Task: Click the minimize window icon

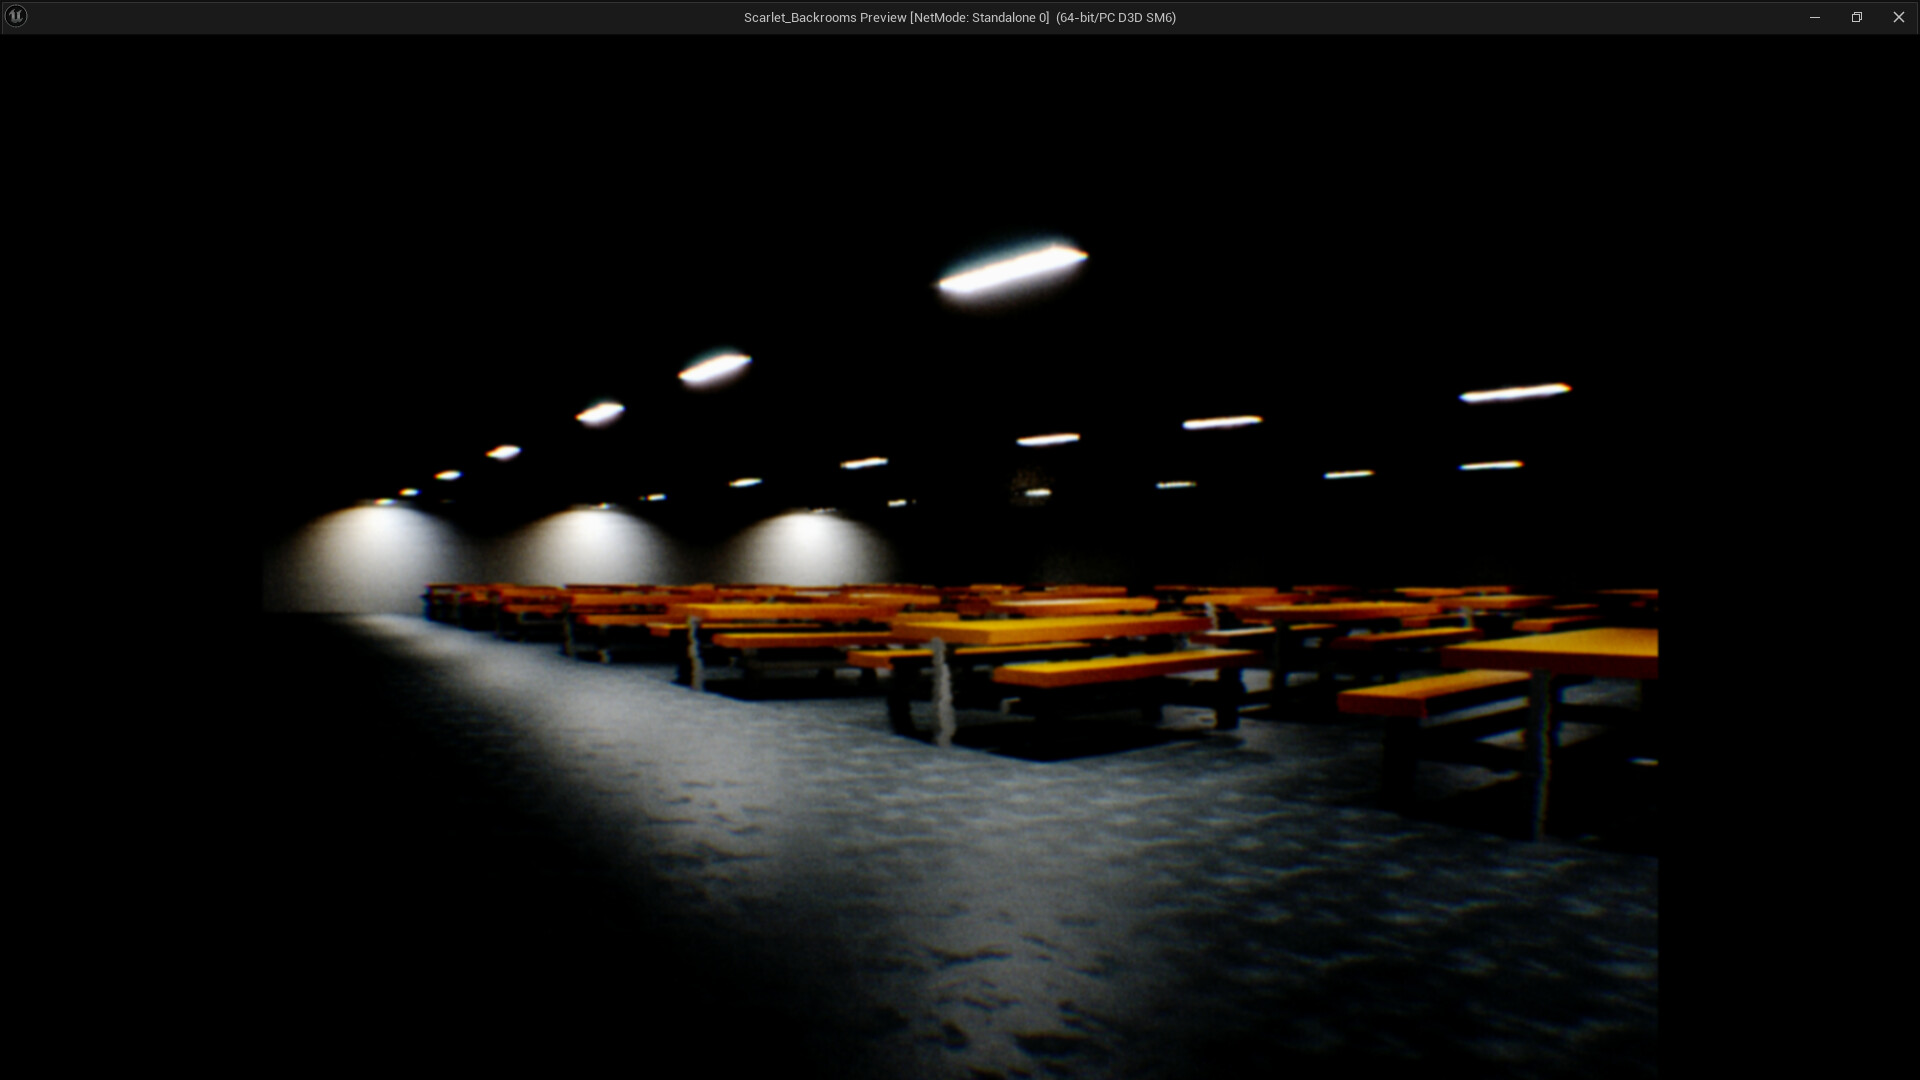Action: pos(1814,17)
